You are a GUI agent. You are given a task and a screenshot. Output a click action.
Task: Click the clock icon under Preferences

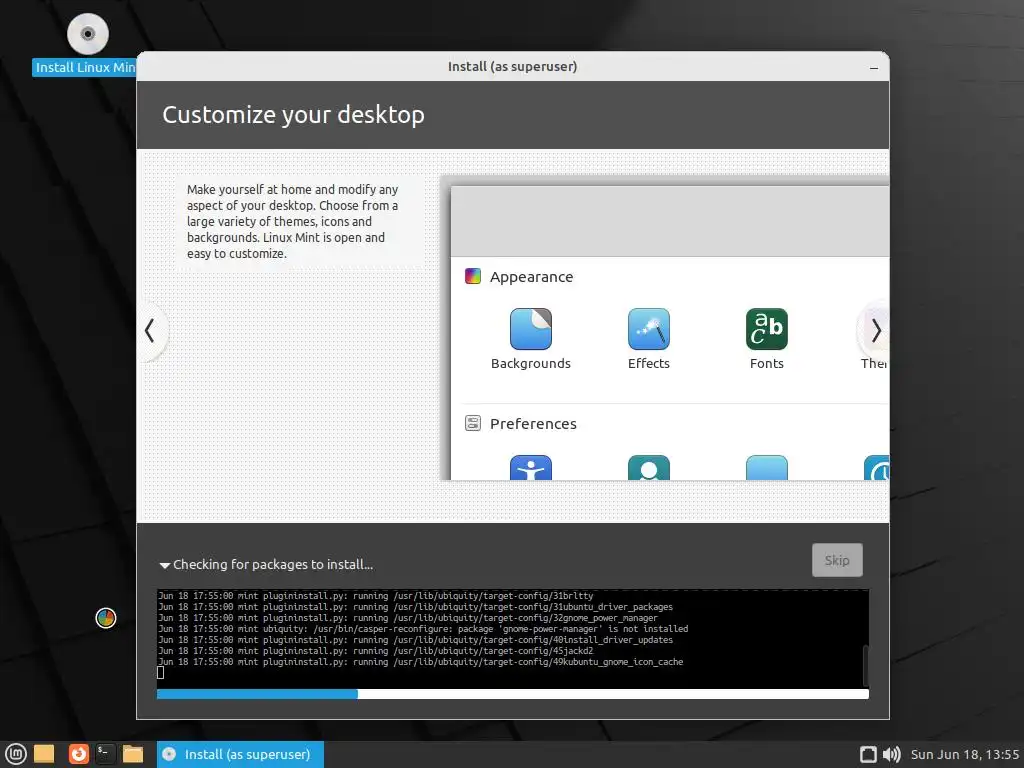[x=876, y=468]
